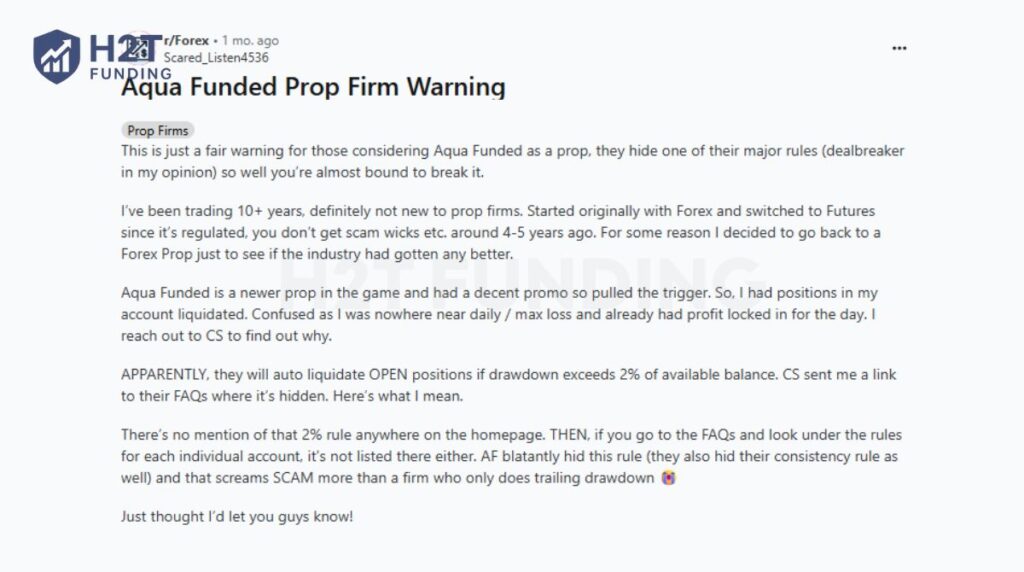Click the crying emoji ending the post
The height and width of the screenshot is (572, 1024).
click(671, 478)
